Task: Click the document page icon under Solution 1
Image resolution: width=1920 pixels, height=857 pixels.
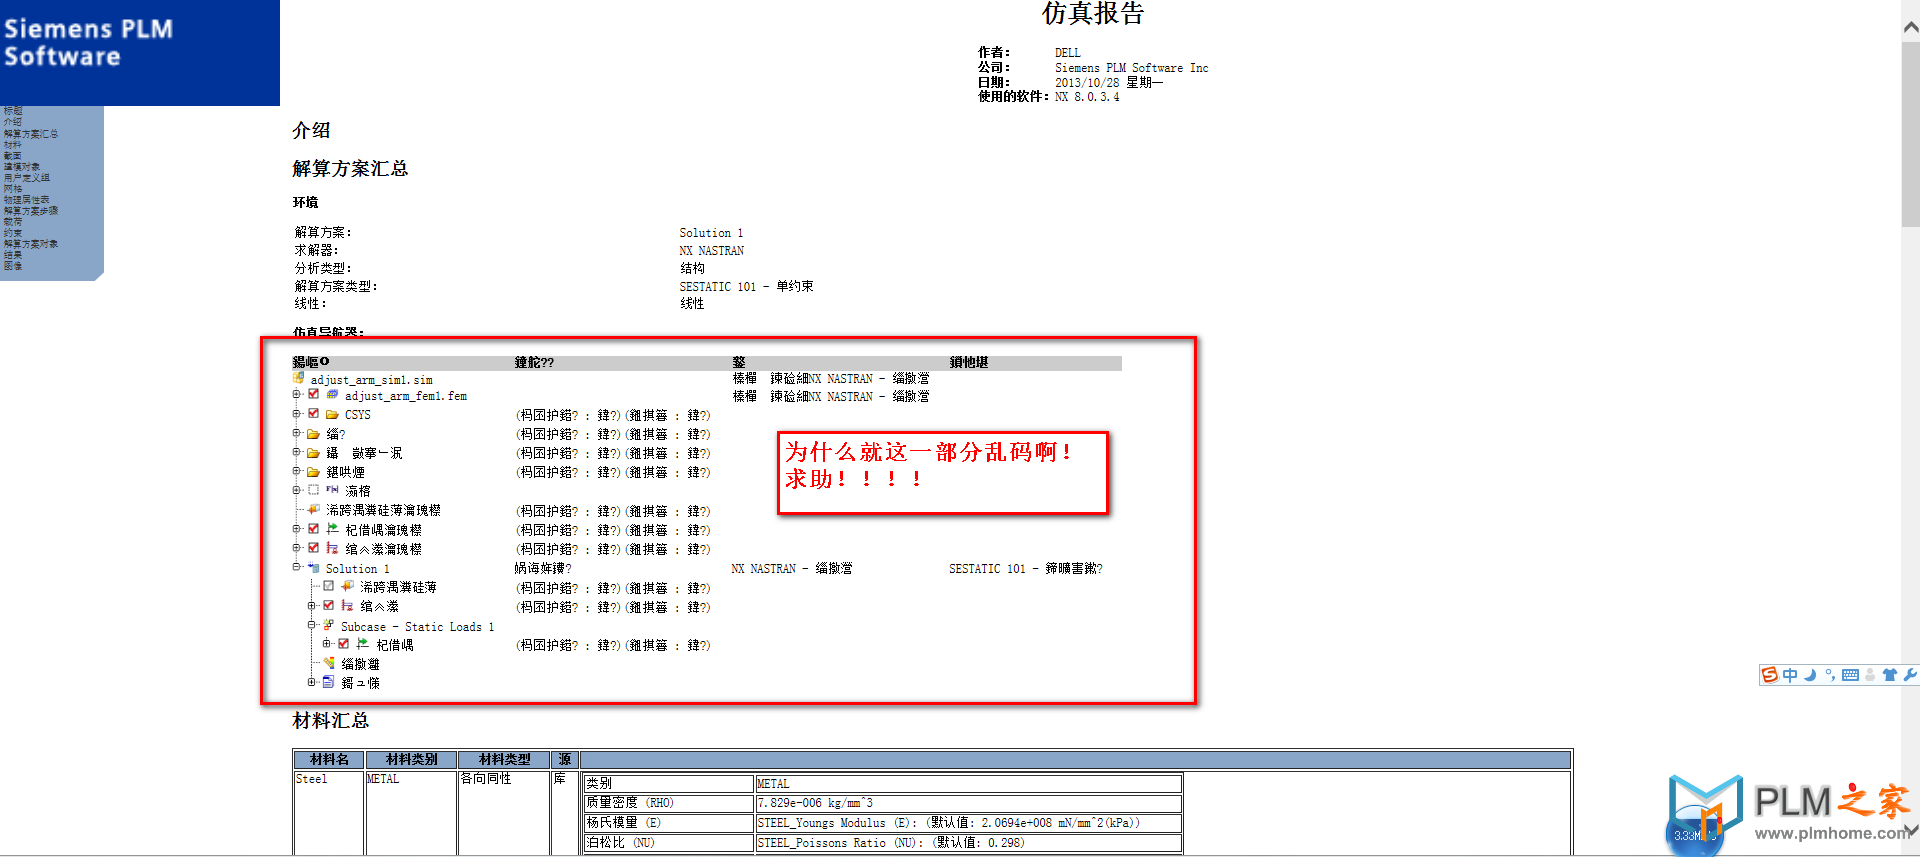Action: tap(328, 682)
